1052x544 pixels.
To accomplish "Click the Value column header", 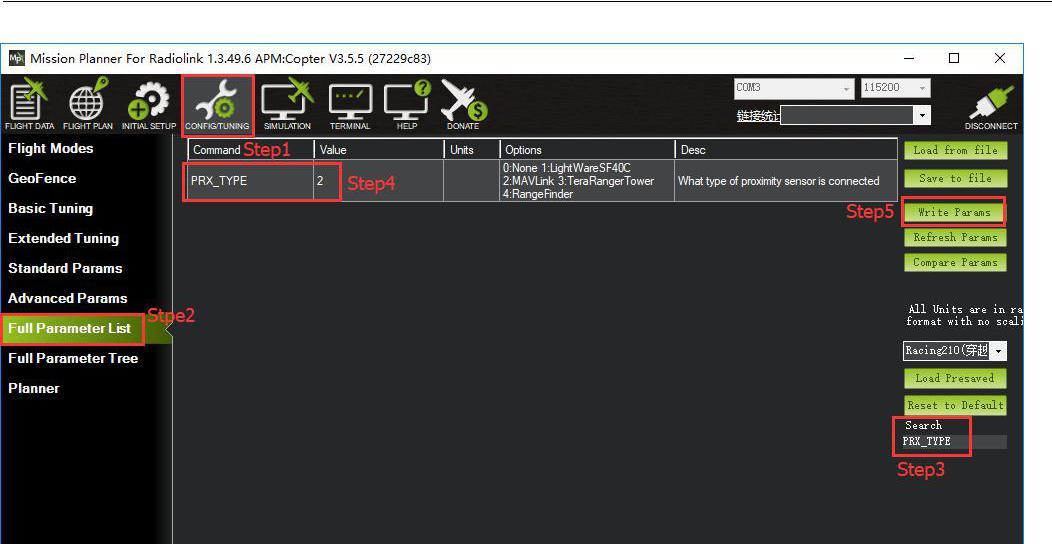I will [378, 150].
